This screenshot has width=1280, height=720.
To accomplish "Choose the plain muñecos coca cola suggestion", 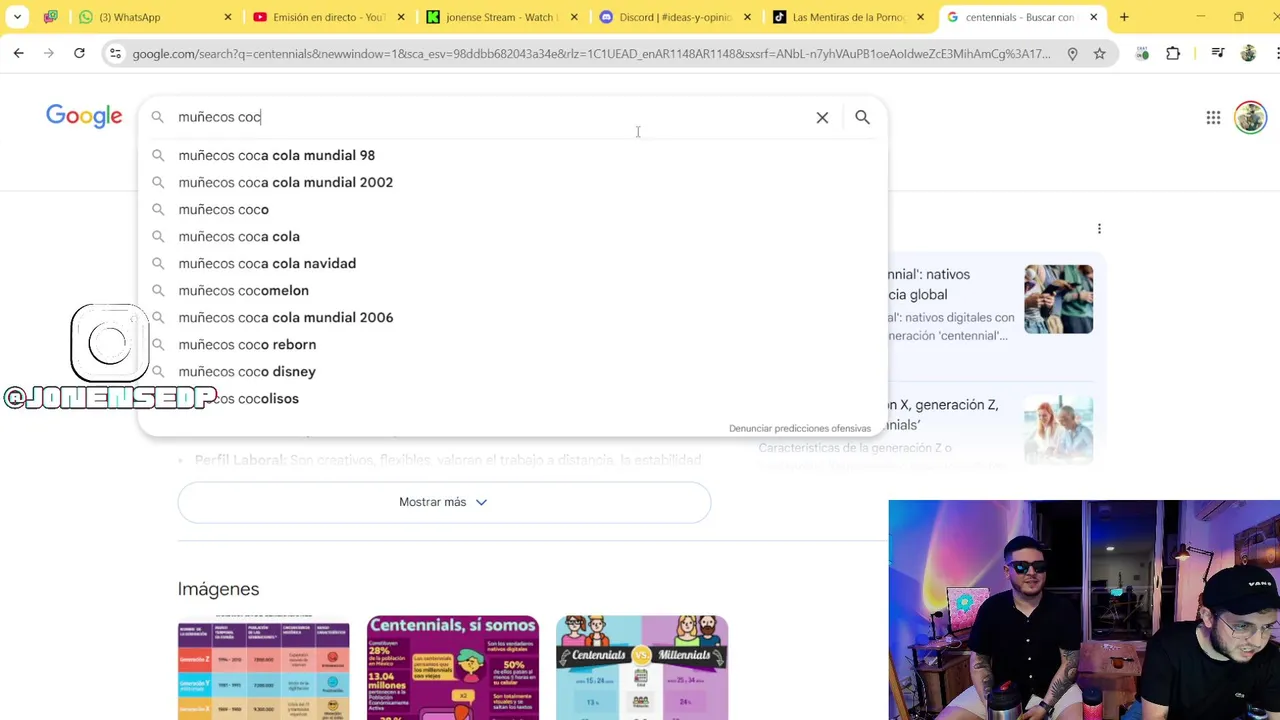I will 512,236.
